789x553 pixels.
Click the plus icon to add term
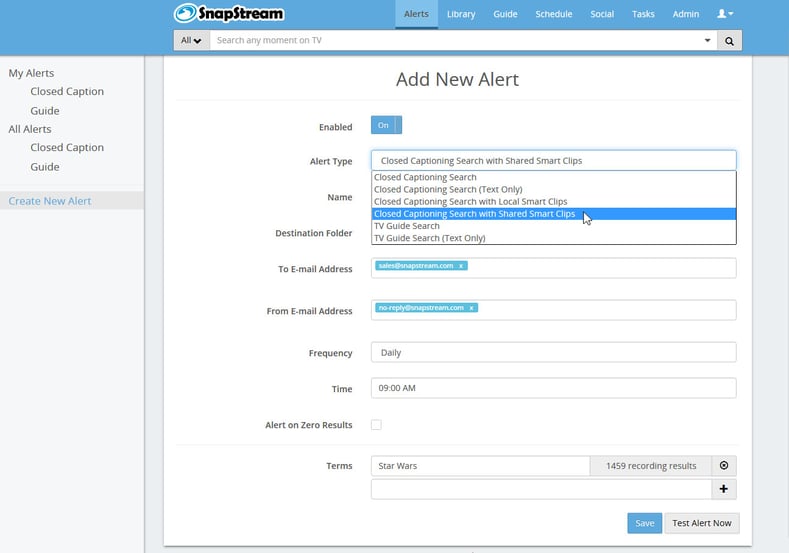click(x=724, y=489)
